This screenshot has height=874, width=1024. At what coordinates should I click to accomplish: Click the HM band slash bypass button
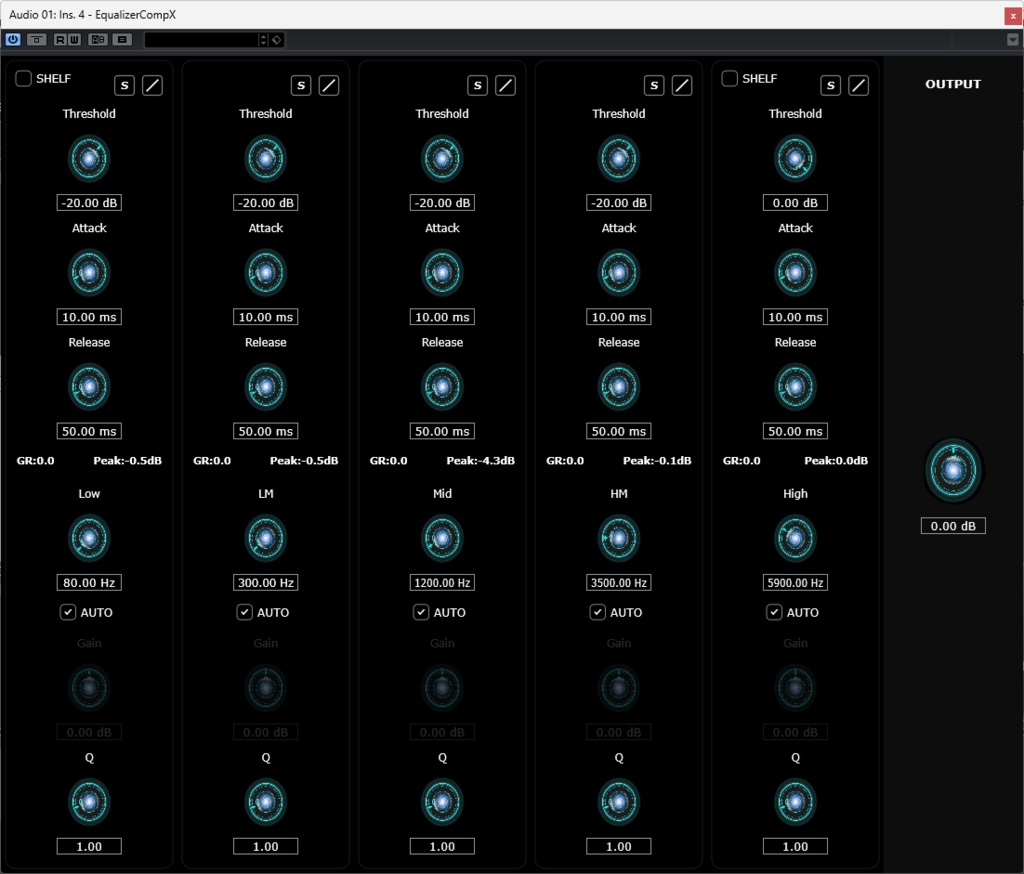[682, 85]
